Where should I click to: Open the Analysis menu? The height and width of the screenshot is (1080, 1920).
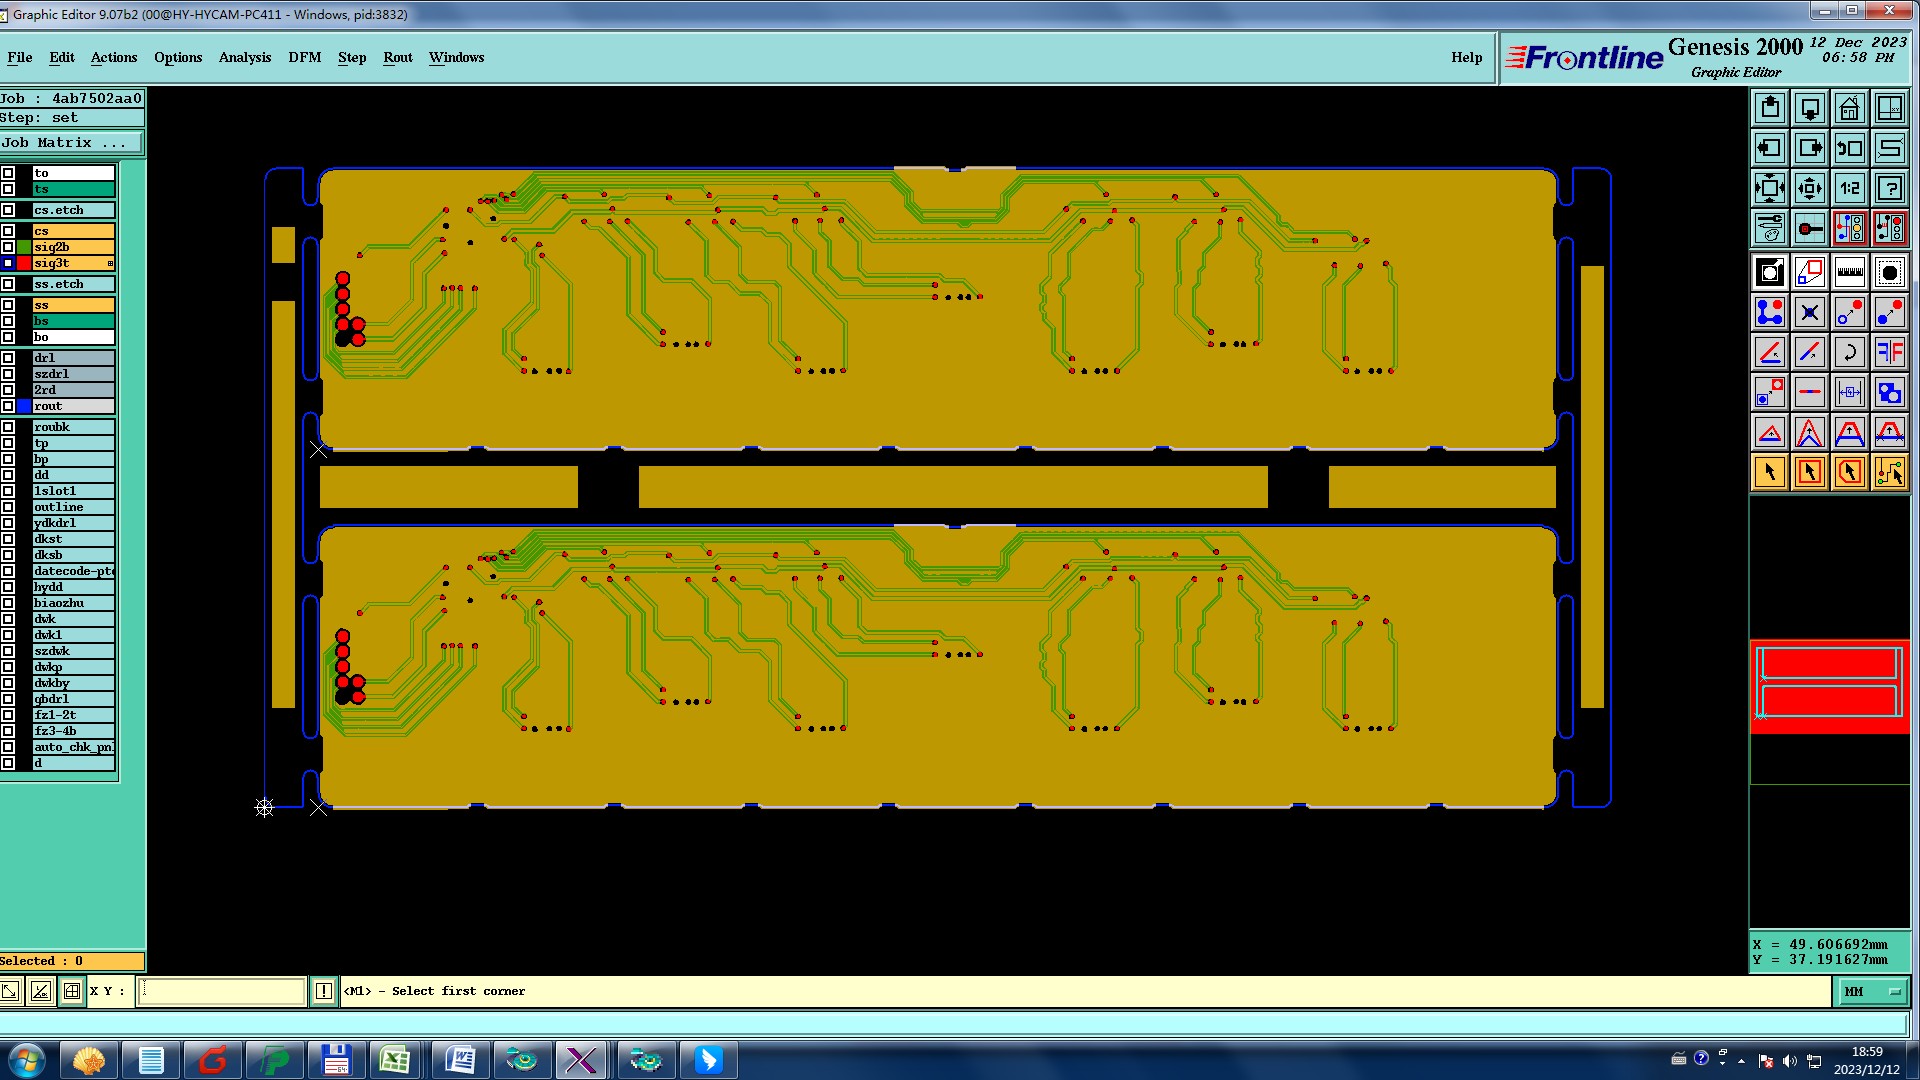tap(244, 57)
